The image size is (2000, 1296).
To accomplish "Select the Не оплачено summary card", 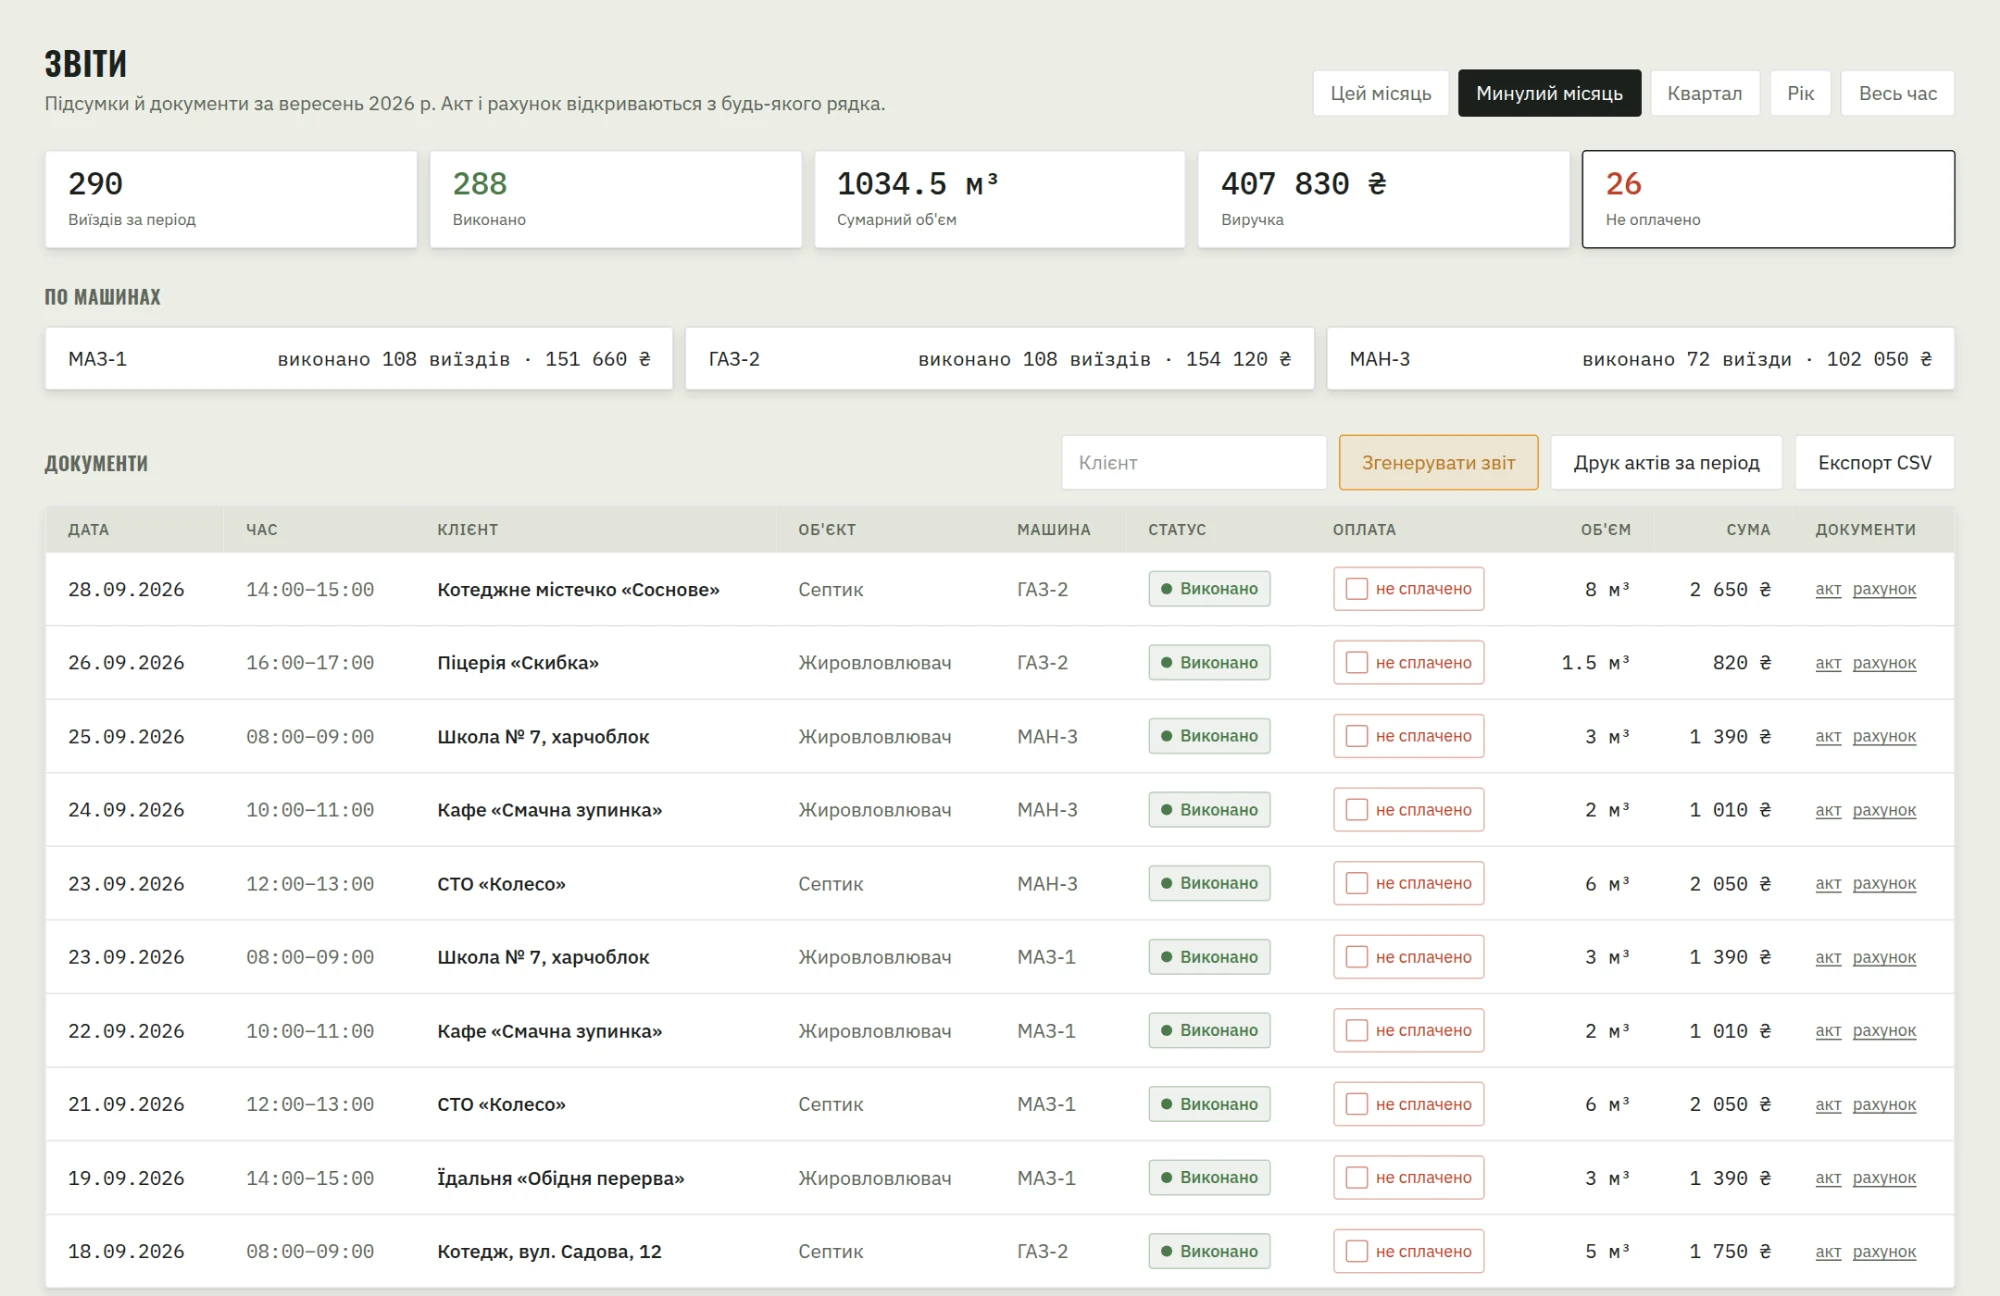I will pyautogui.click(x=1768, y=199).
